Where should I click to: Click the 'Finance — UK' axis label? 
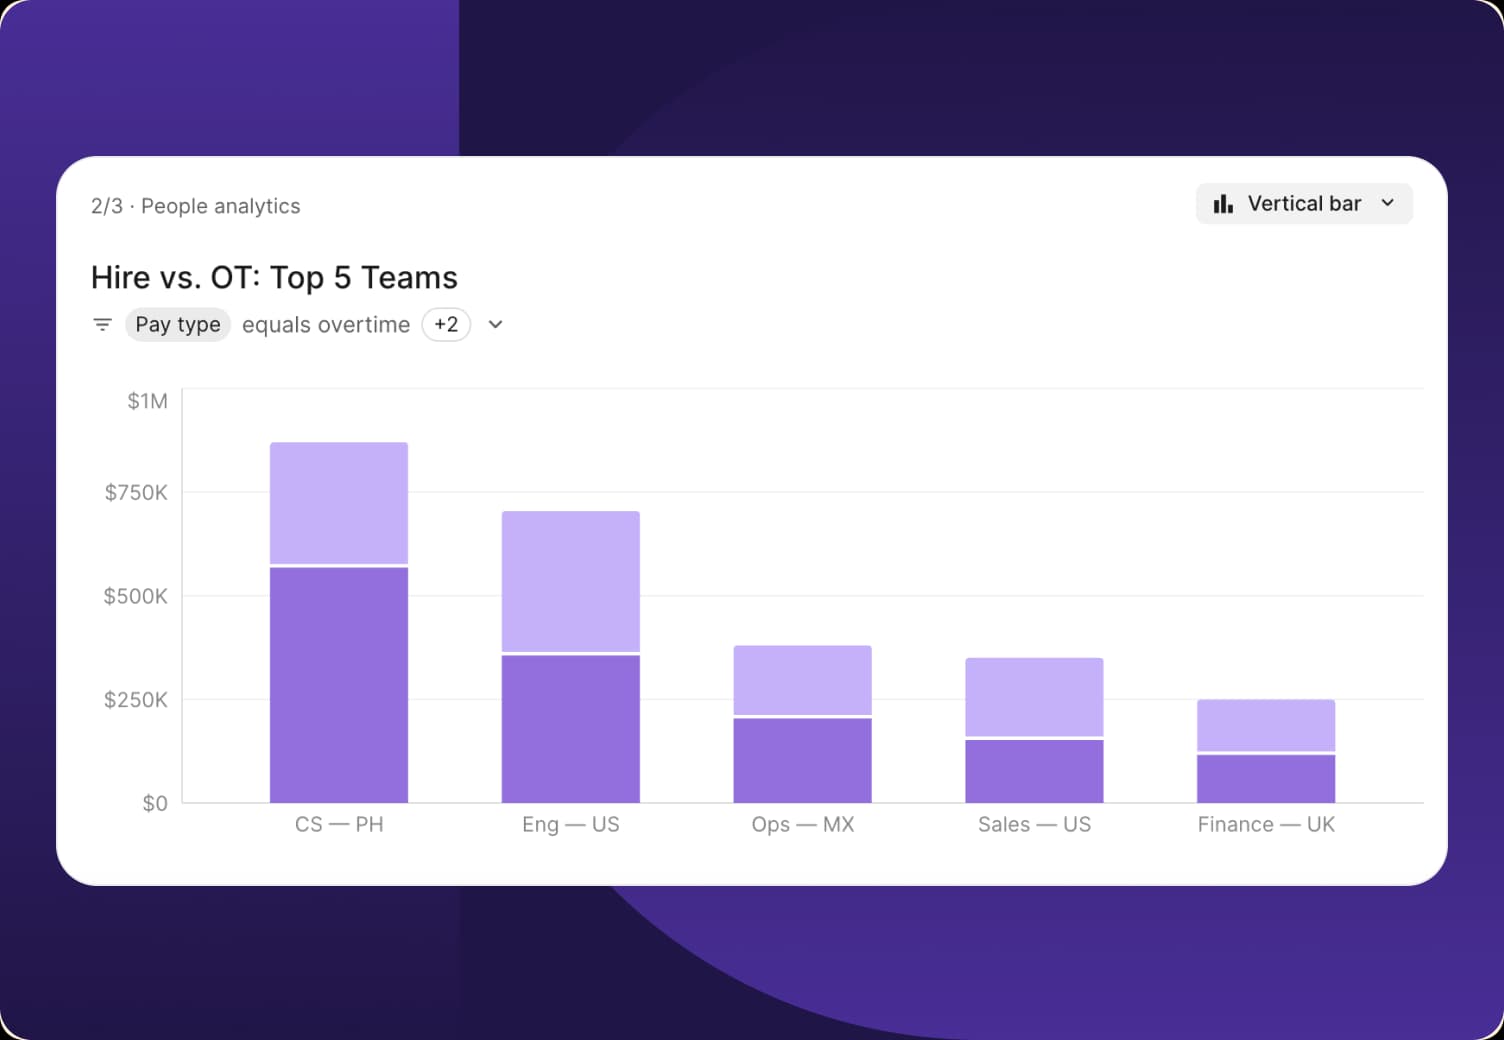tap(1266, 824)
